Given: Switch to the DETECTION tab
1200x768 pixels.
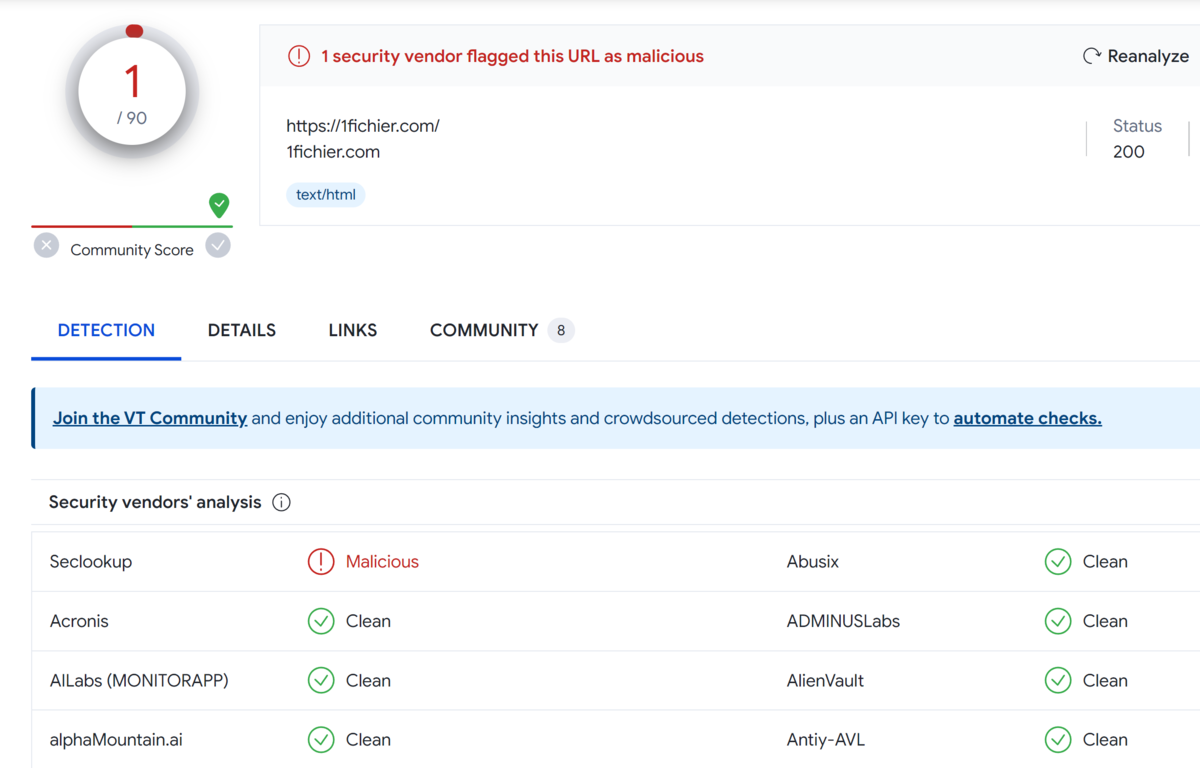Looking at the screenshot, I should [x=106, y=330].
